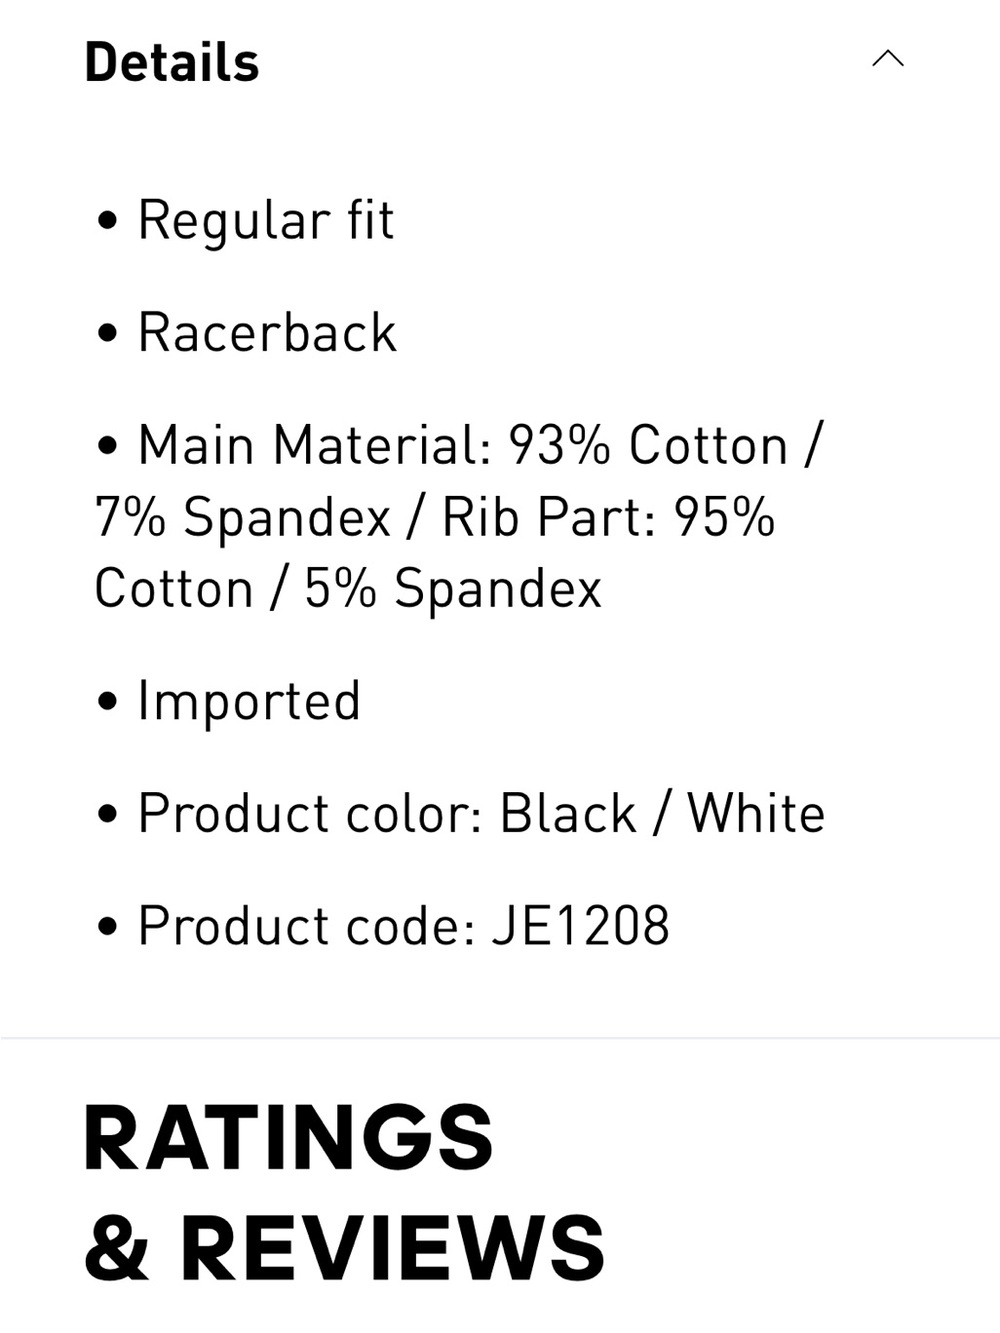Viewport: 1000px width, 1333px height.
Task: Collapse the Details section chevron
Action: pyautogui.click(x=887, y=59)
